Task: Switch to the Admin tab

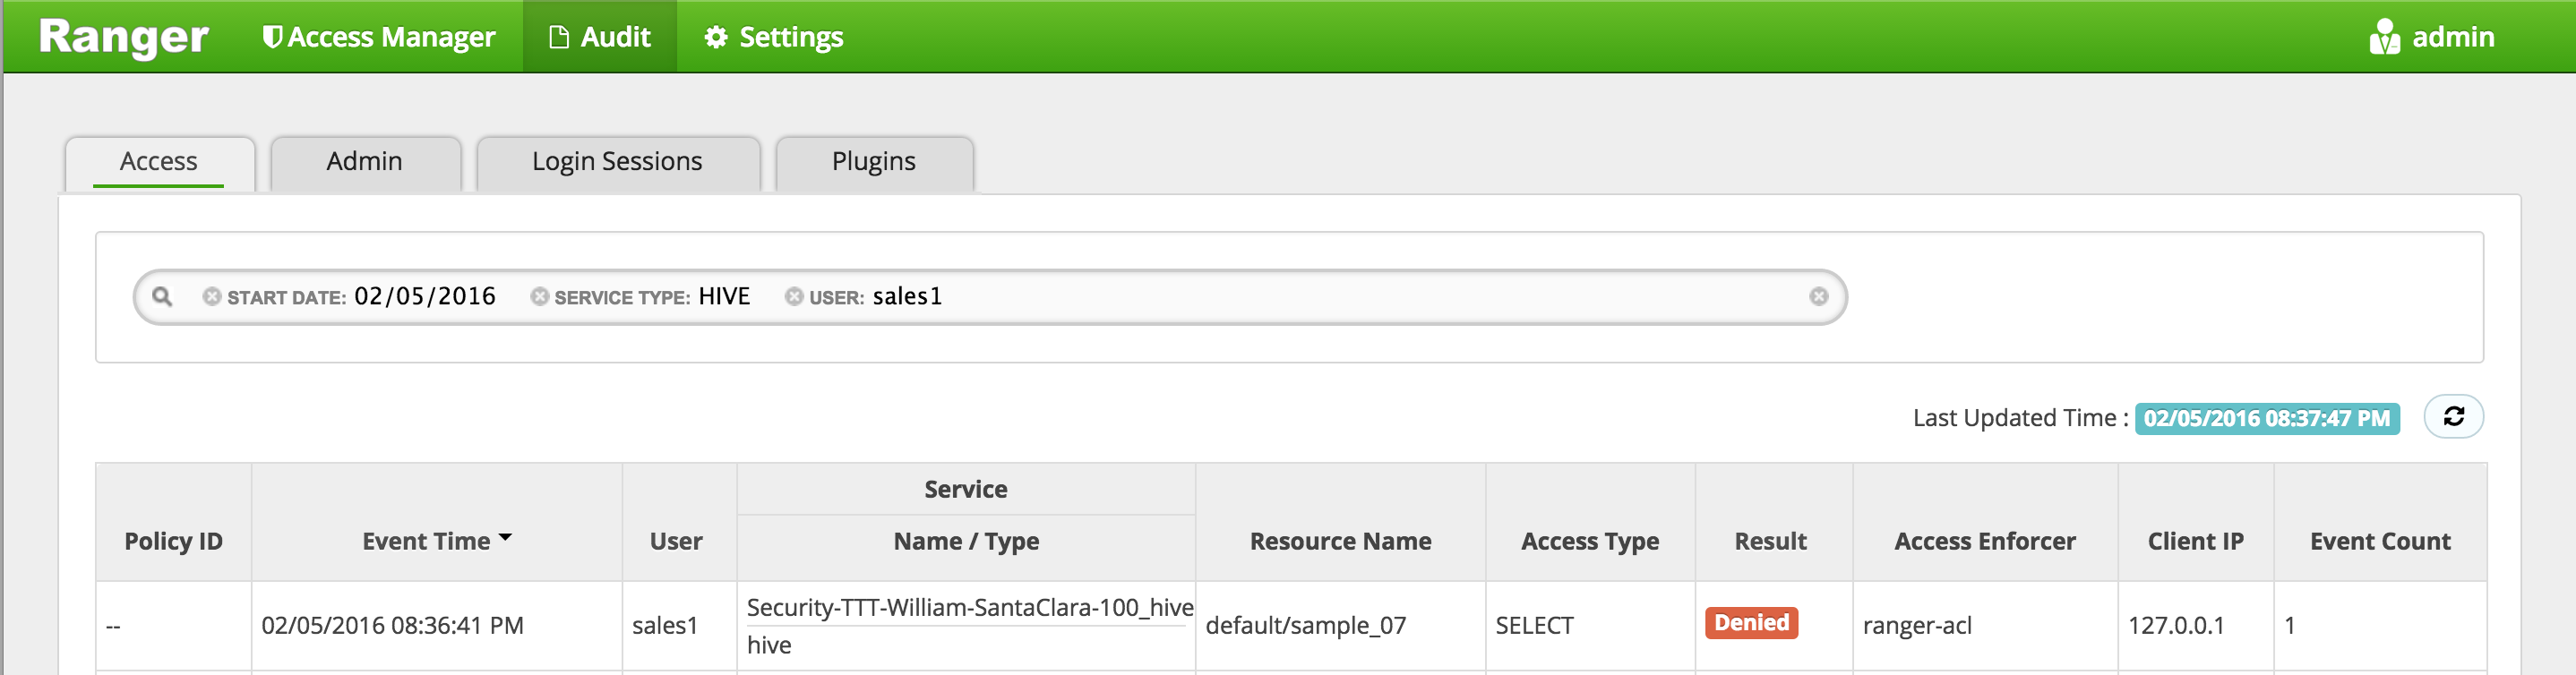Action: tap(365, 161)
